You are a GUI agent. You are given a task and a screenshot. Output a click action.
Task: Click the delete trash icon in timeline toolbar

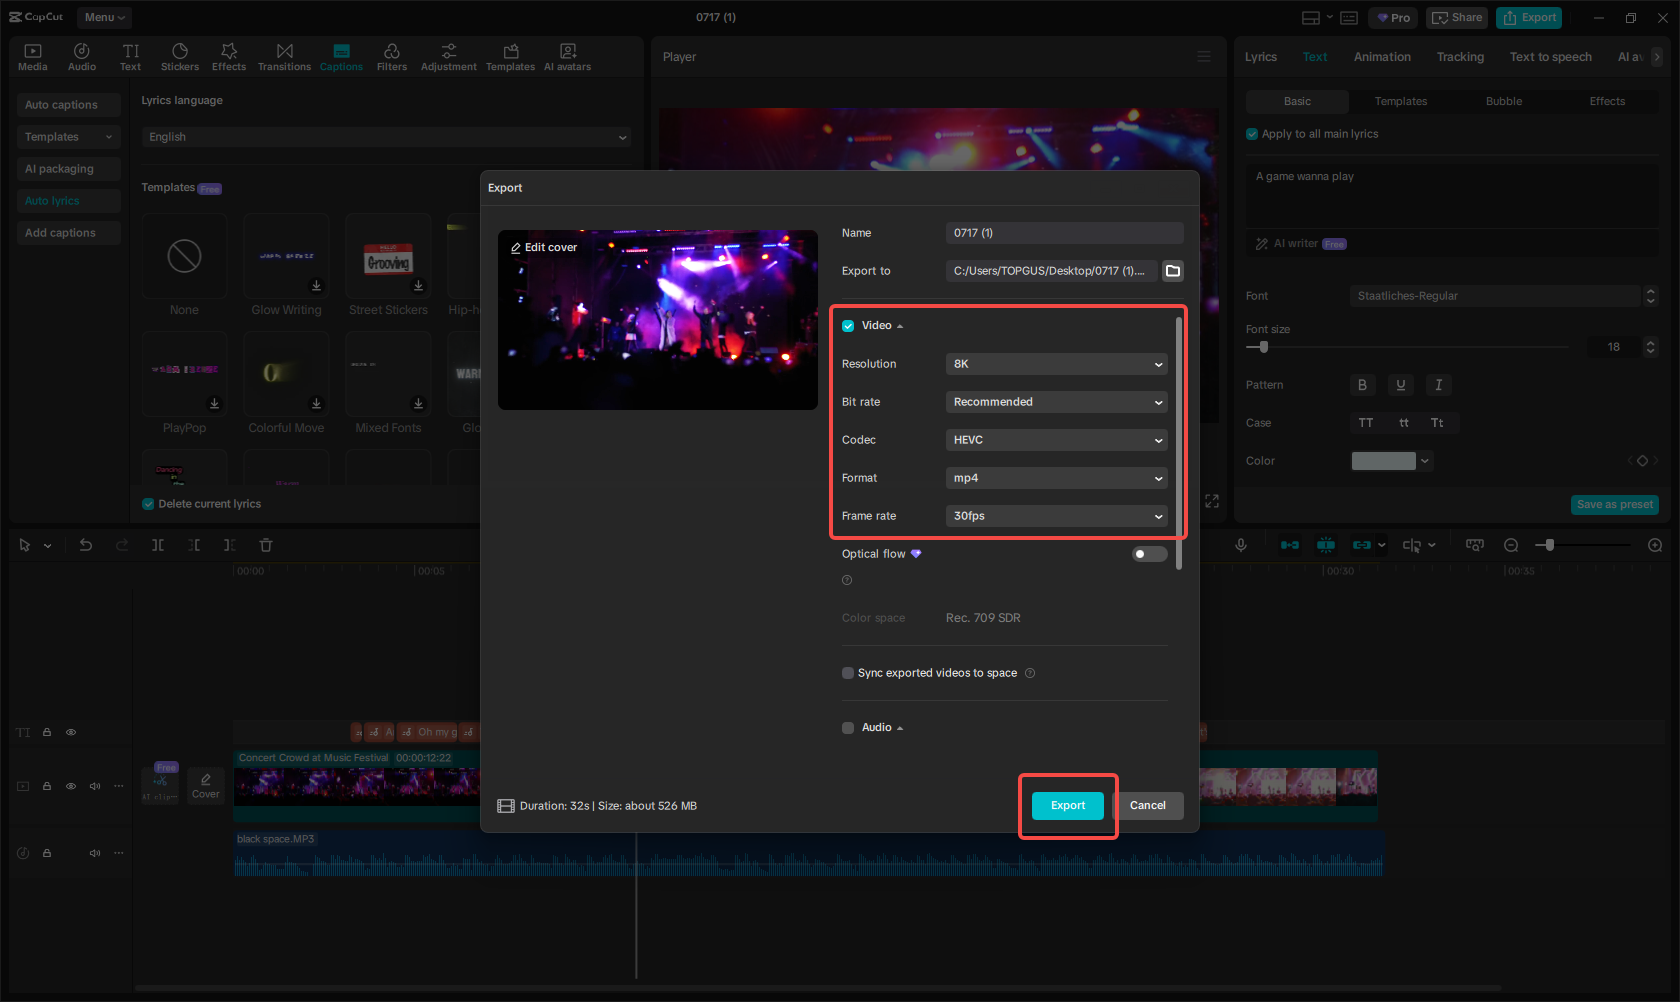(266, 545)
